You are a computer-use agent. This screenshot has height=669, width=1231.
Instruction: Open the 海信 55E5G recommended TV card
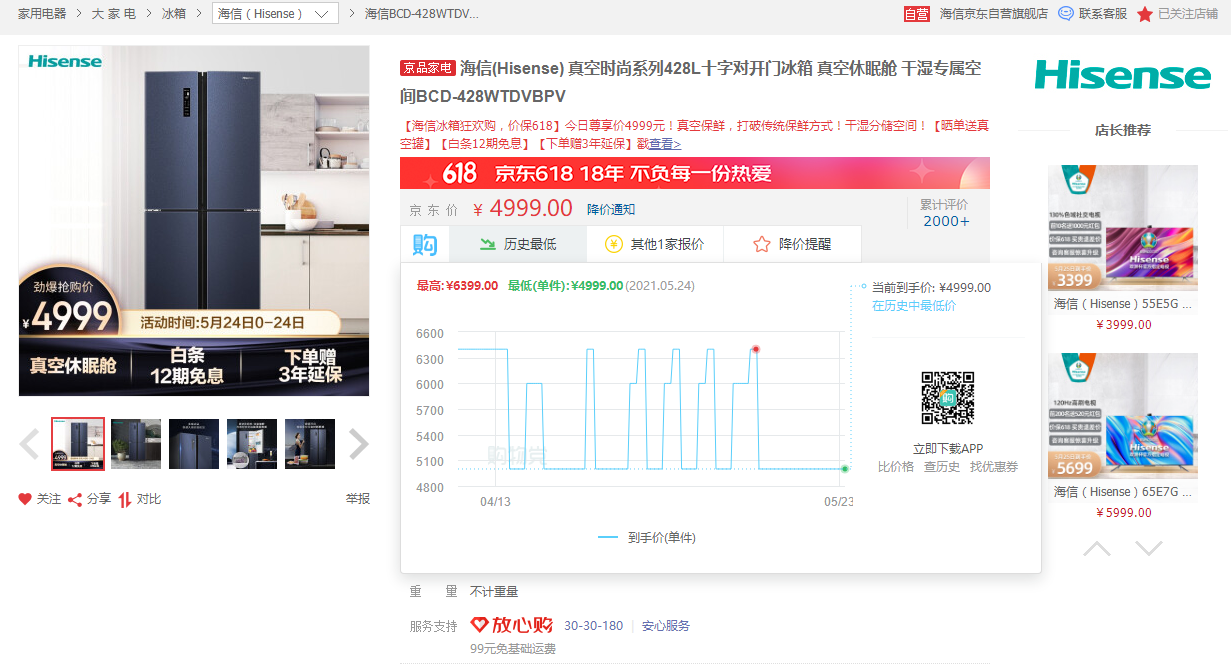coord(1123,249)
